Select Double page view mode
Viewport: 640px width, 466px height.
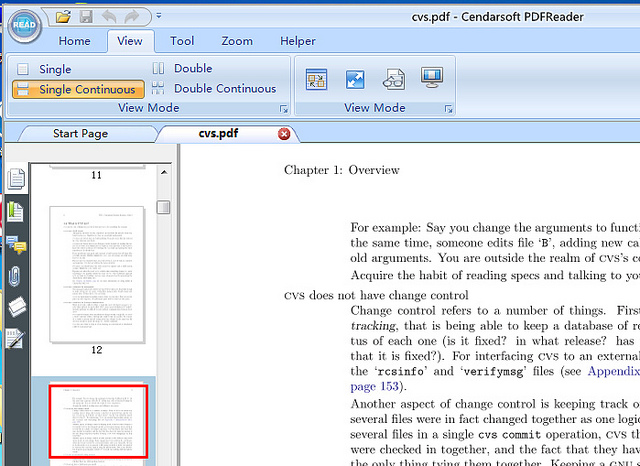(182, 68)
